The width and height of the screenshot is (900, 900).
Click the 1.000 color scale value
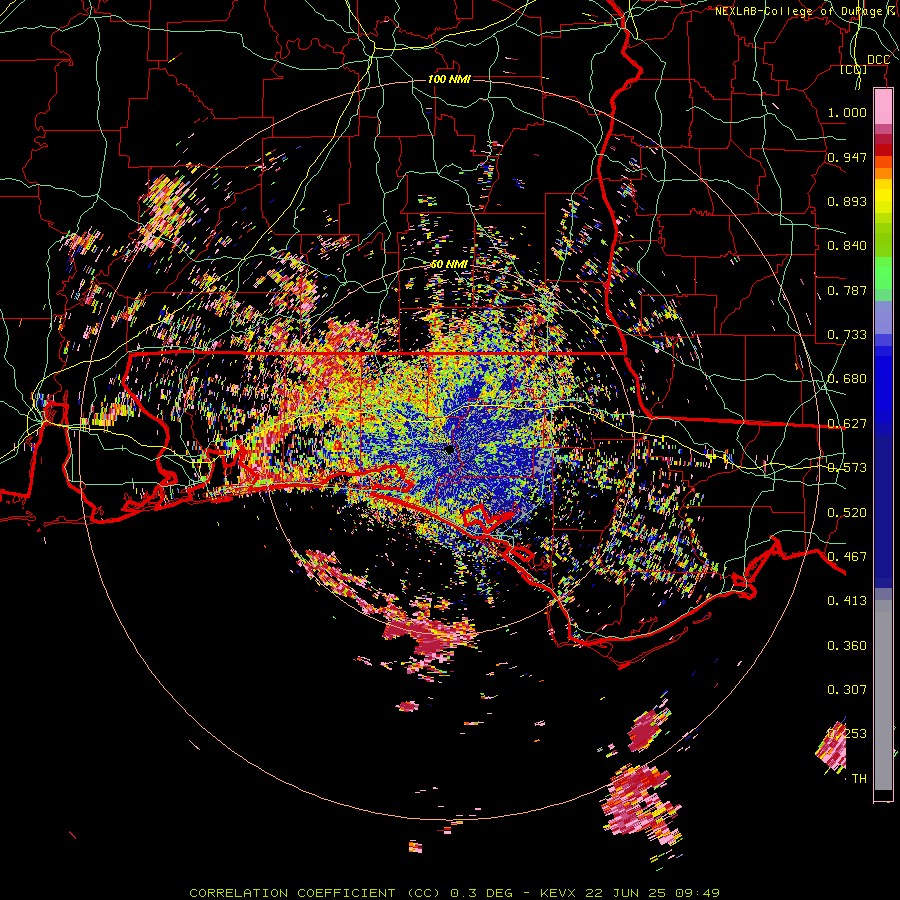847,112
